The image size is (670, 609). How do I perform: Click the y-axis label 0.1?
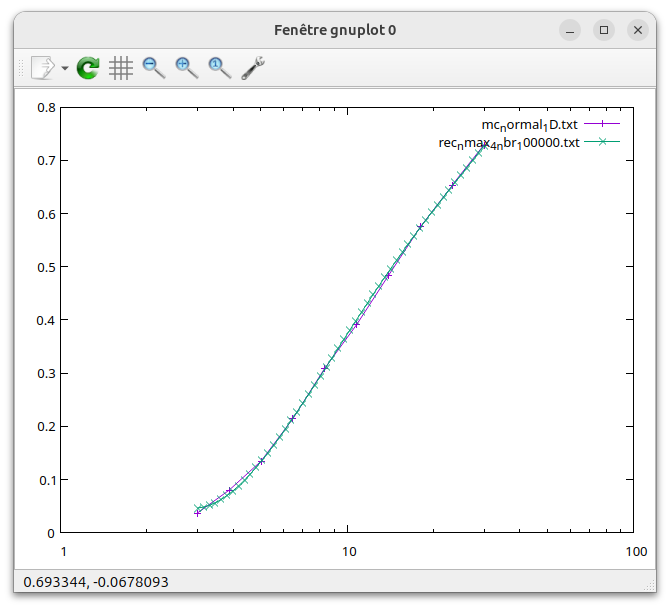coord(47,480)
